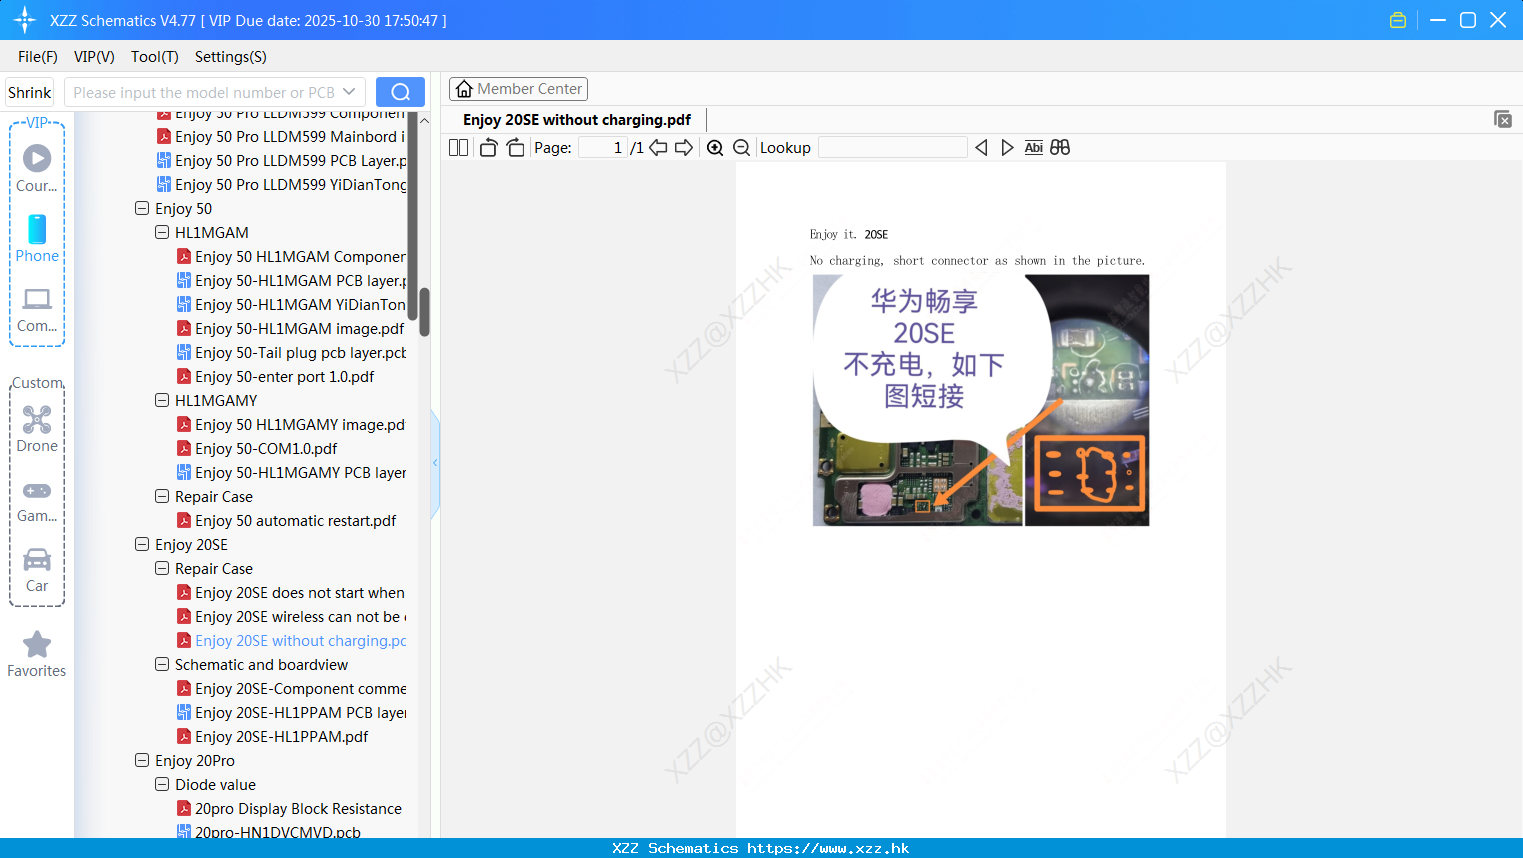Click the Lookup text field
This screenshot has width=1523, height=858.
click(892, 147)
